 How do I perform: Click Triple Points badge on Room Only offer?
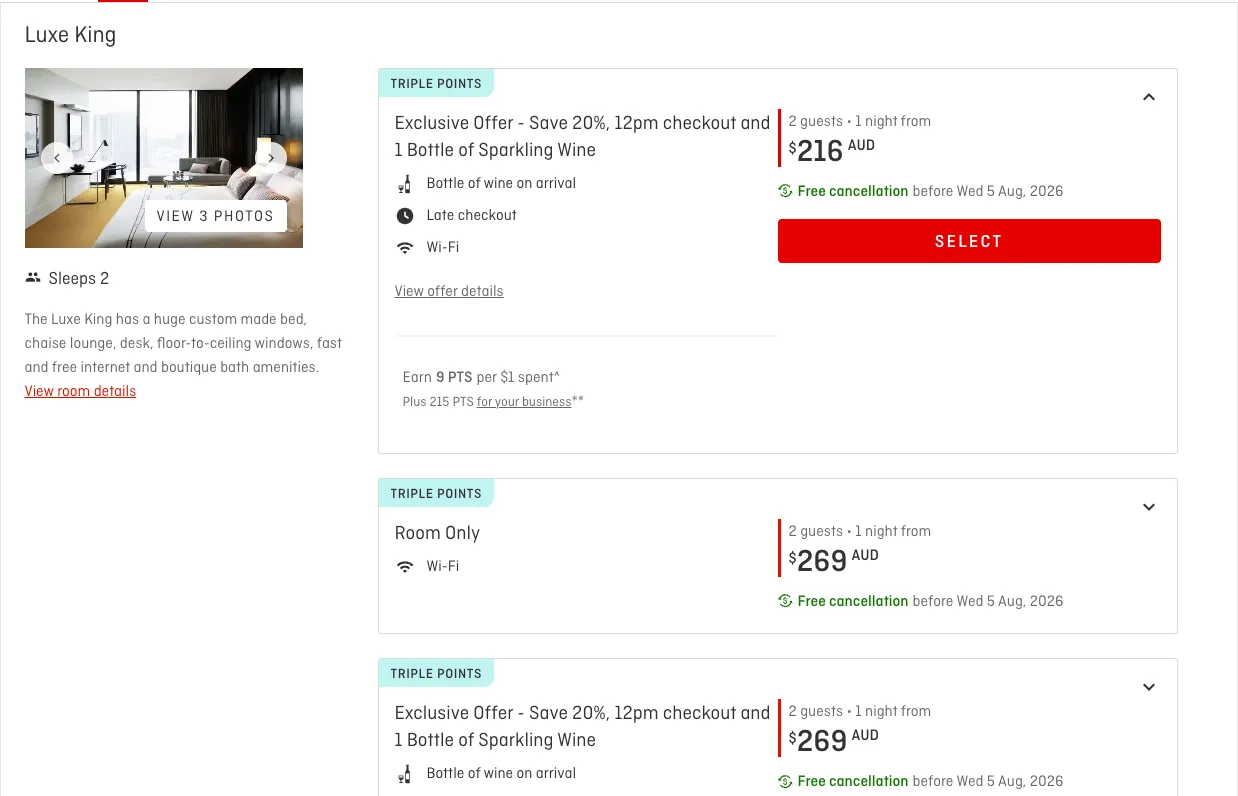(x=436, y=494)
